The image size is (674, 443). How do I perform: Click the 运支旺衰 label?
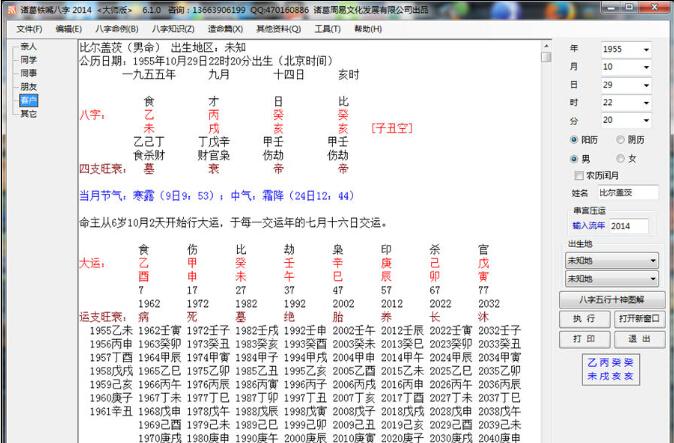[x=103, y=317]
